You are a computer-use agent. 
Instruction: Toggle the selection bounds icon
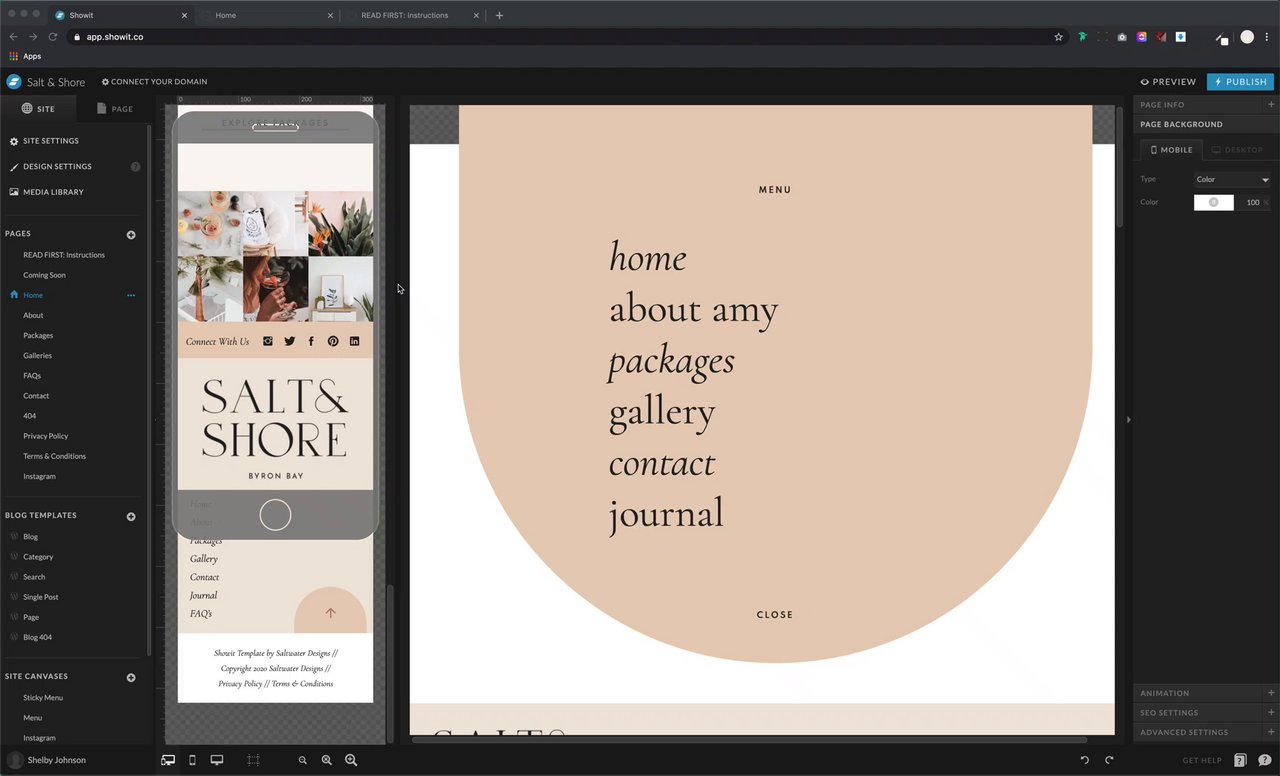tap(253, 761)
